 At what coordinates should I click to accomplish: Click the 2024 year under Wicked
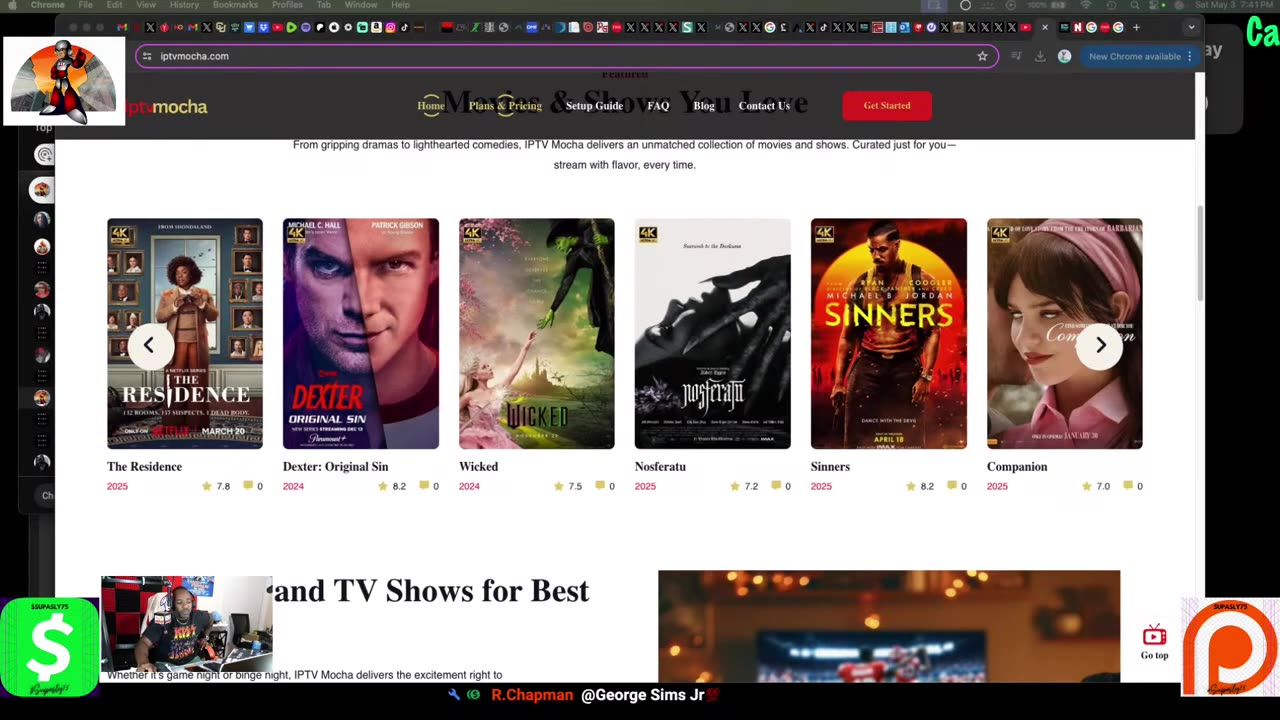tap(469, 486)
